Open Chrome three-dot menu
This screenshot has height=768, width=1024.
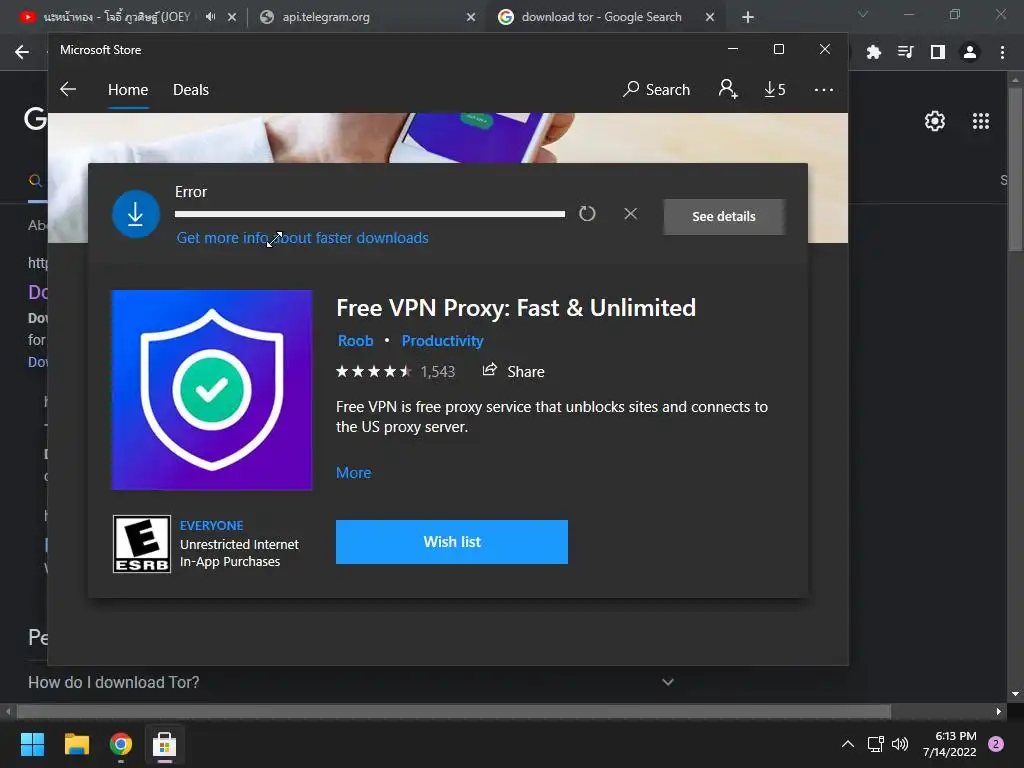click(x=1002, y=52)
